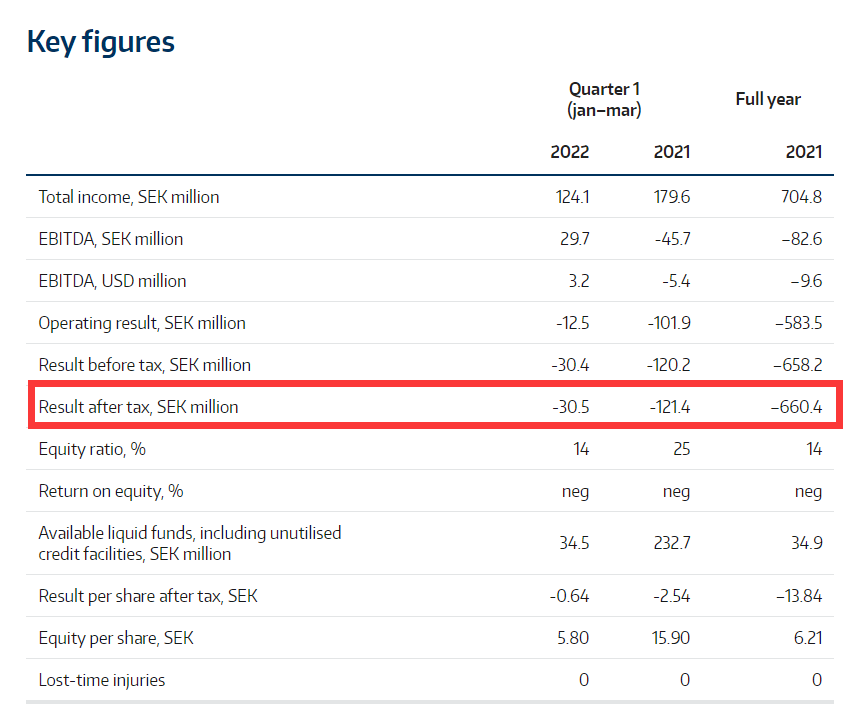Screen dimensions: 862x725
Task: Click the Equity per share, SEK label
Action: 116,638
